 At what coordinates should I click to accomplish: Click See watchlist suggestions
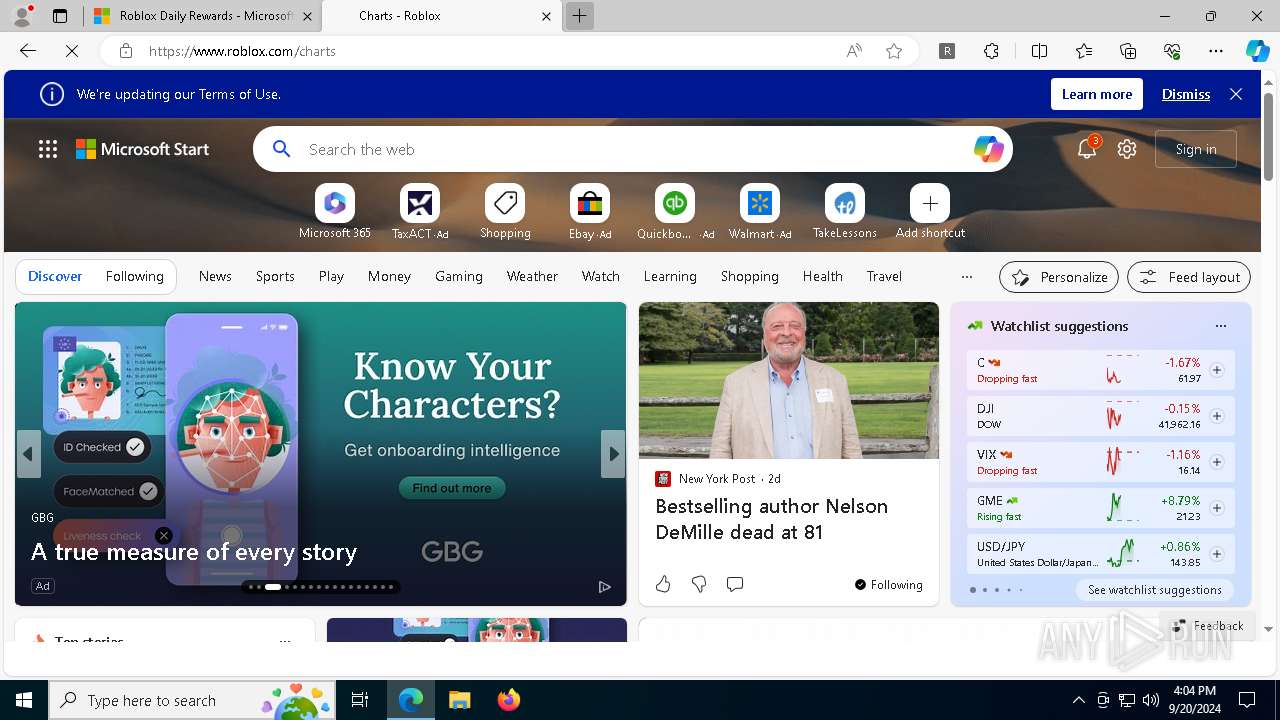(x=1155, y=590)
